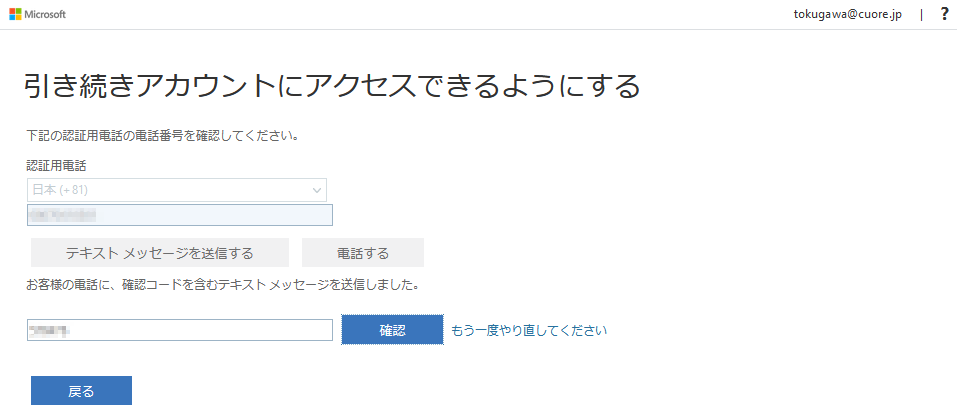Click the country selector chevron arrow
Screen dimensions: 957x412
point(317,190)
